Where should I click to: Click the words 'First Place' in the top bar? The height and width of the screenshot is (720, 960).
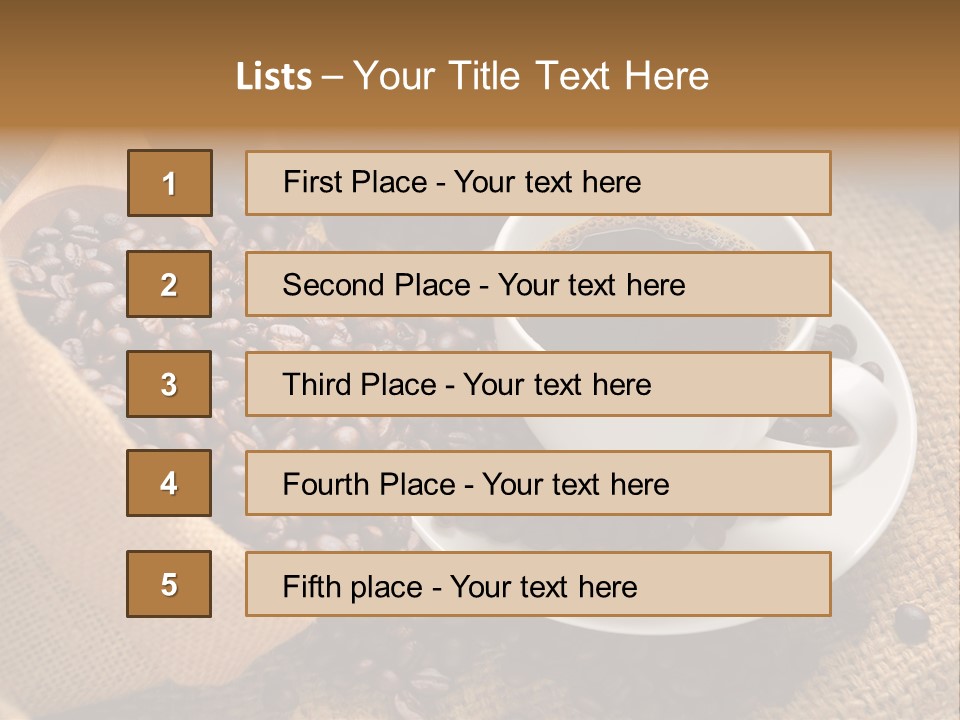[x=355, y=182]
